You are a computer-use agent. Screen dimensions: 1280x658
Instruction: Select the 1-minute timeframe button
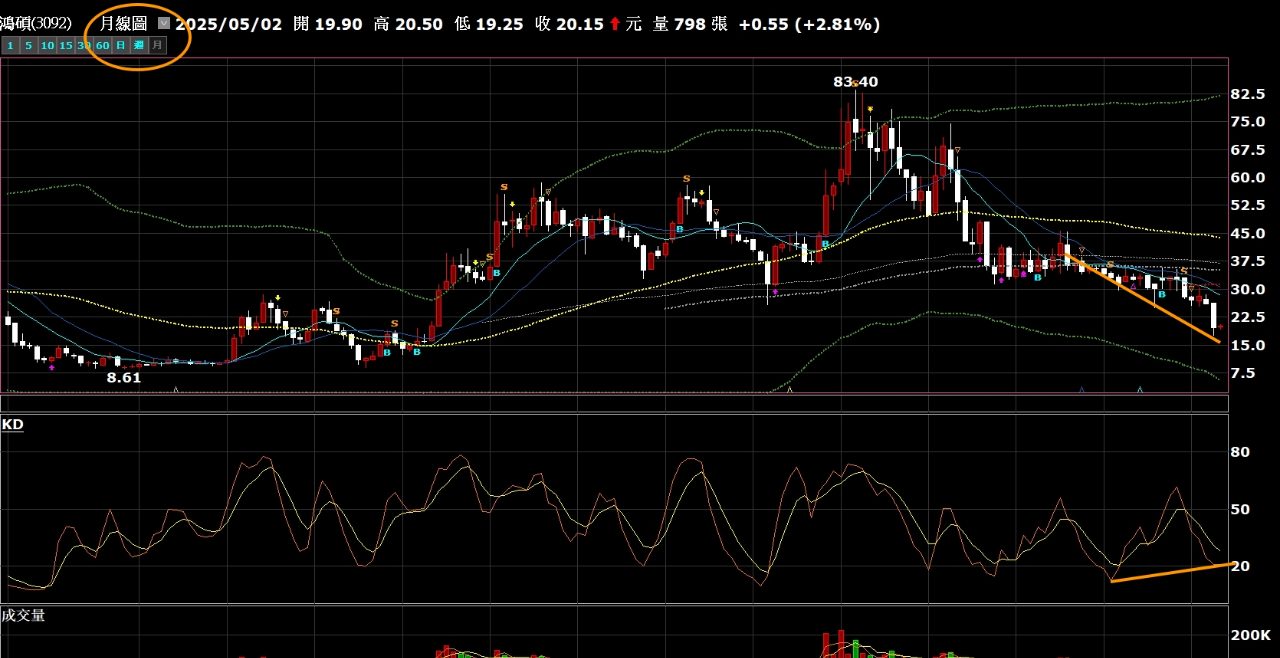(11, 45)
